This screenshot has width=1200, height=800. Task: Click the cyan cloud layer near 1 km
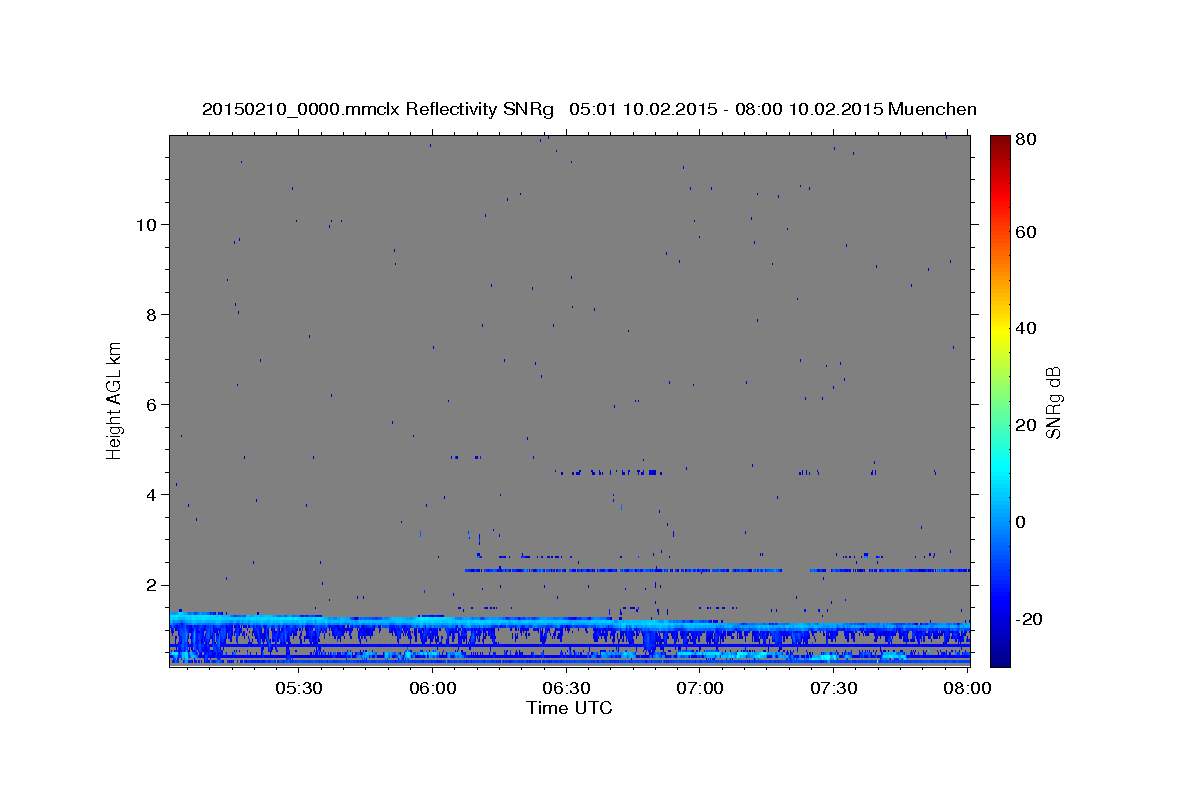[569, 623]
